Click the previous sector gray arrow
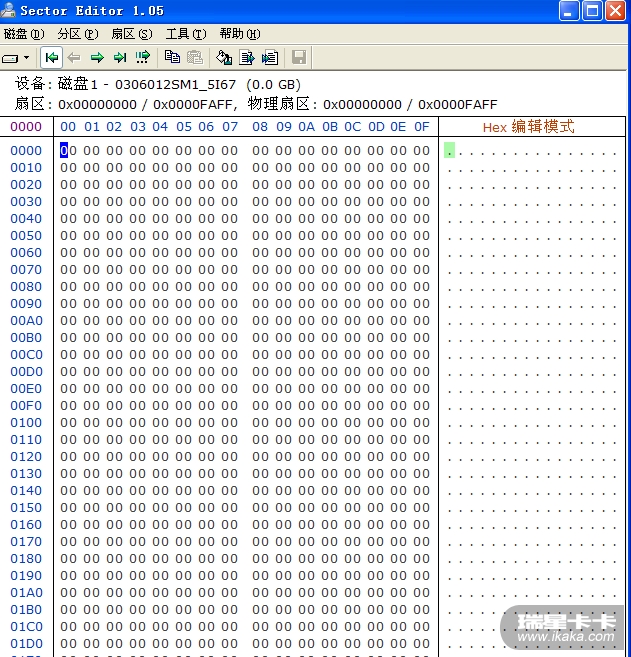 tap(74, 57)
